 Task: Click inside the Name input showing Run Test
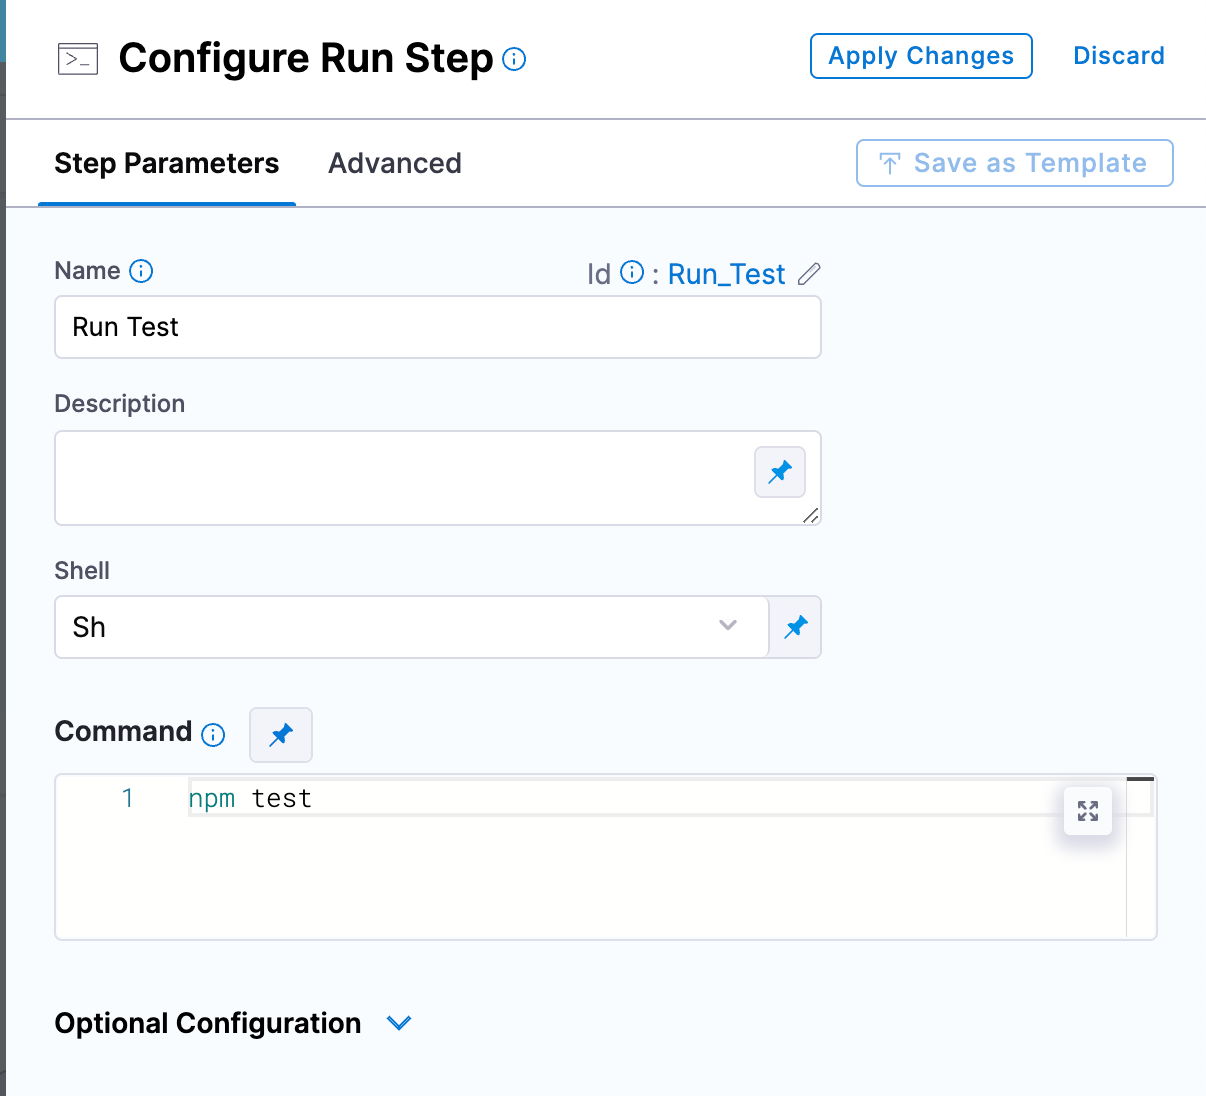tap(437, 327)
